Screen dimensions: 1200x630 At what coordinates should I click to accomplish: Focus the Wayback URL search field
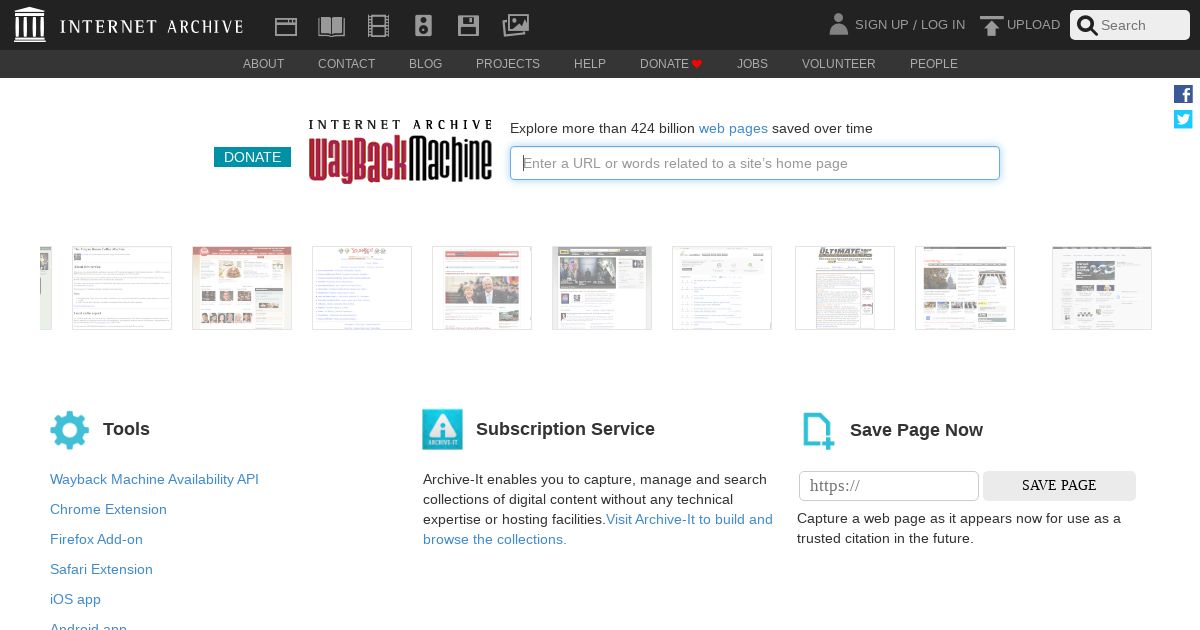point(755,163)
